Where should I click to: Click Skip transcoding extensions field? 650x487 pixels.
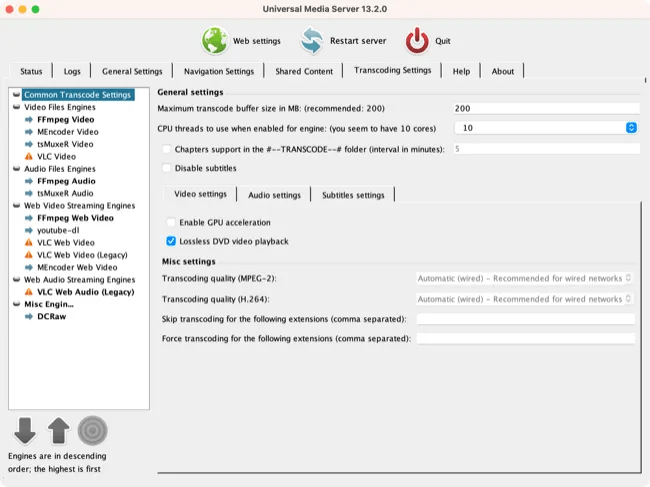(x=526, y=319)
